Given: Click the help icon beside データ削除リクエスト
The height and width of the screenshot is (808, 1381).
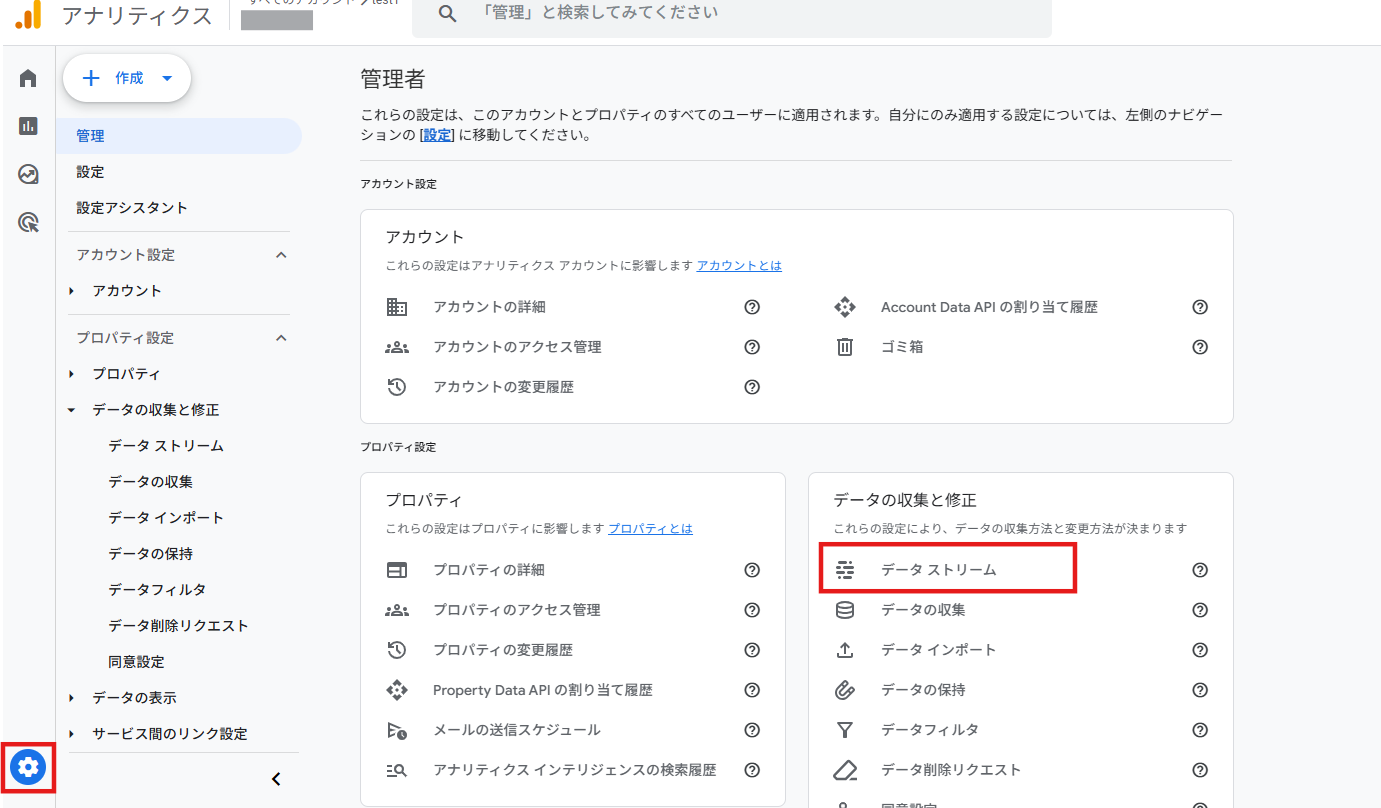Looking at the screenshot, I should [1200, 770].
